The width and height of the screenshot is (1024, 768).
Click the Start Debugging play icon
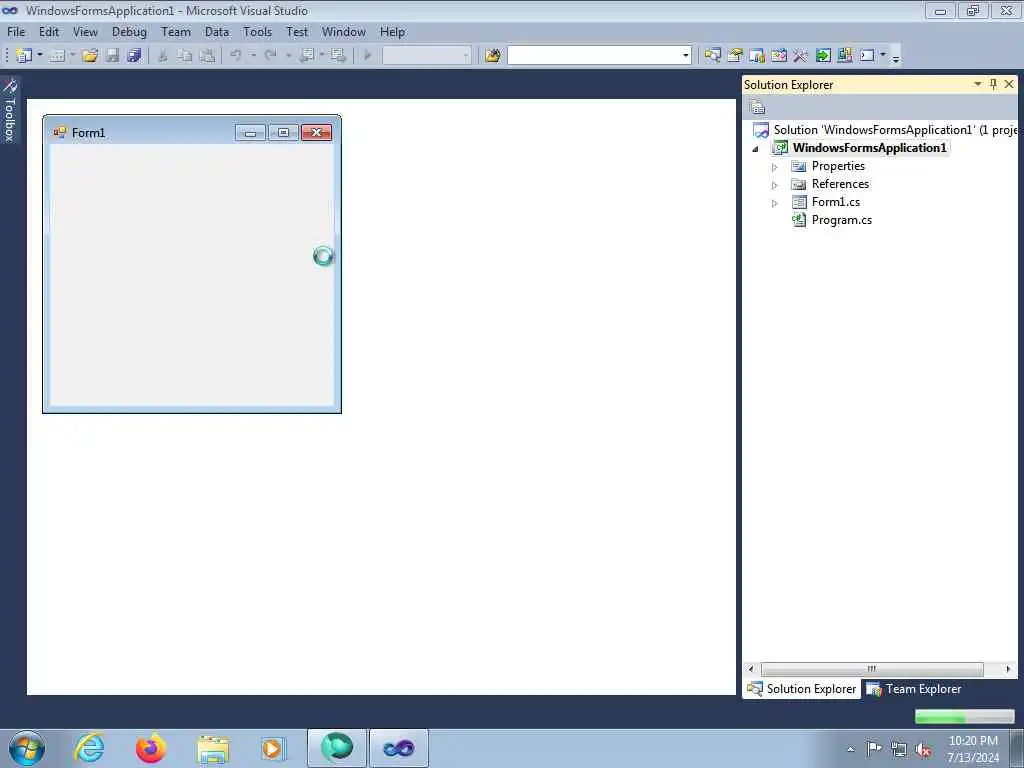368,56
